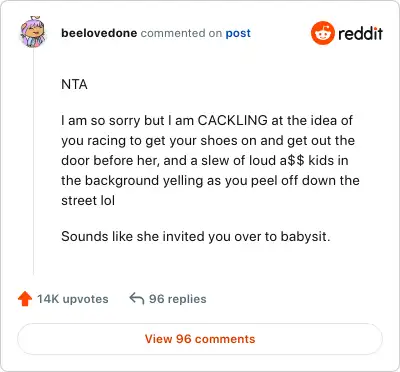The height and width of the screenshot is (372, 400).
Task: Click the "street lol" text line
Action: point(88,201)
